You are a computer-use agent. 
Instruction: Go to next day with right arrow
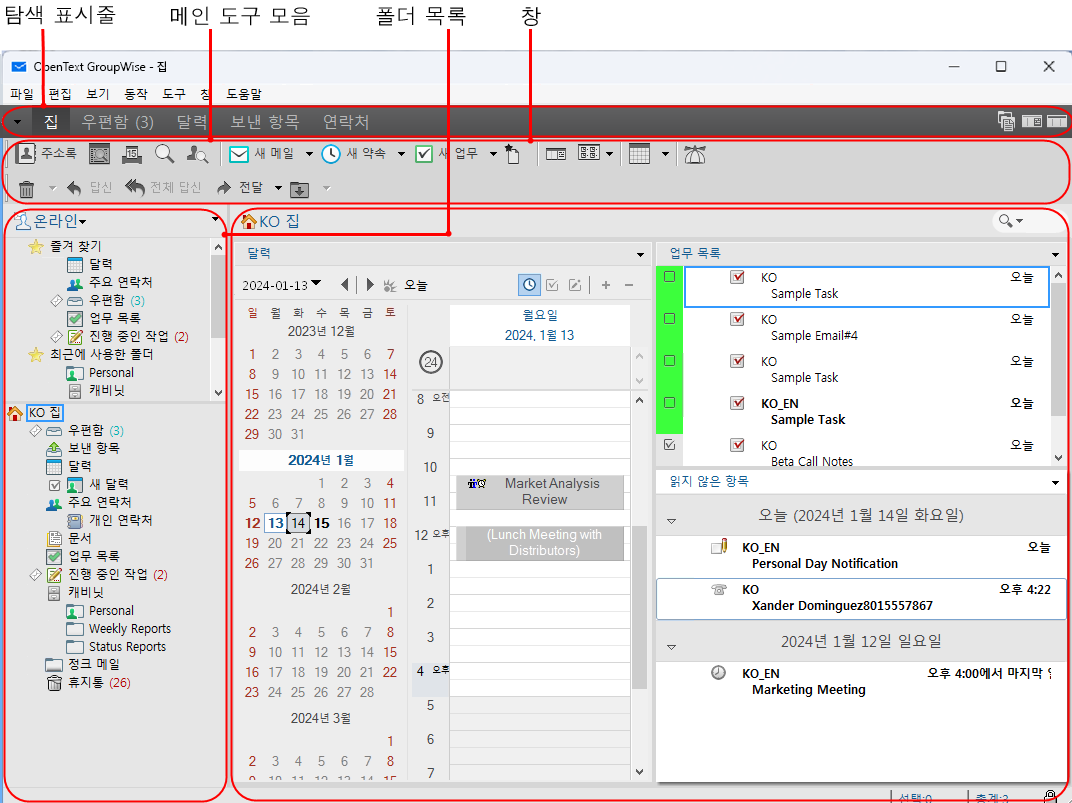tap(370, 285)
